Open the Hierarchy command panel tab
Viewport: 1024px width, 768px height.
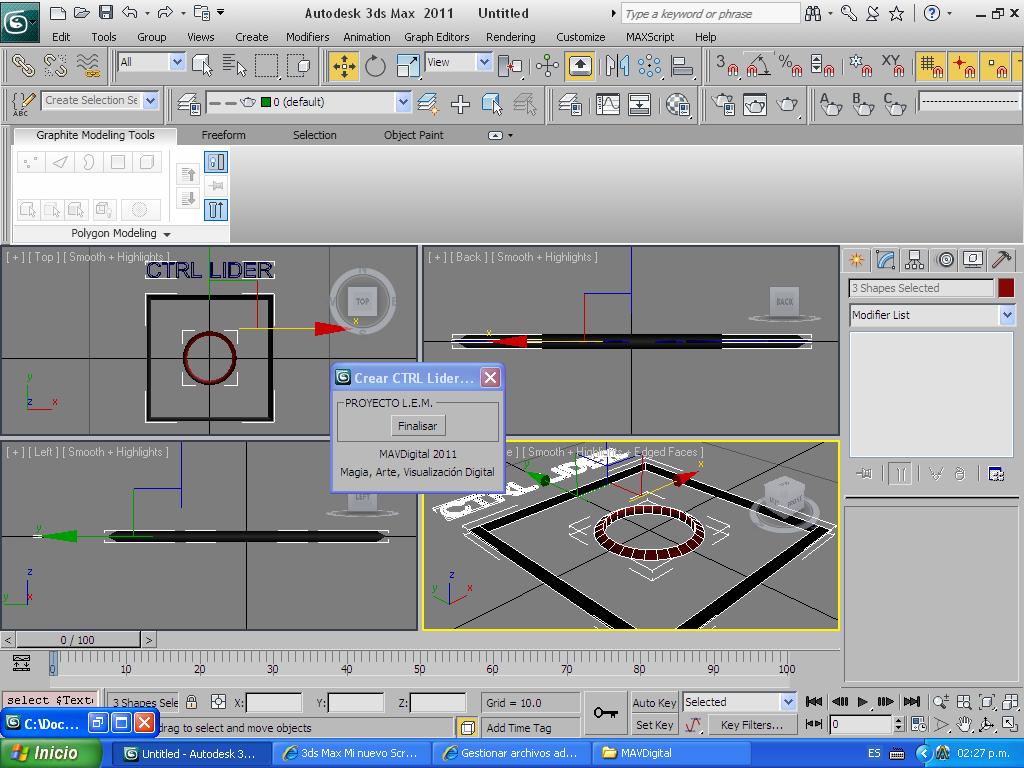[914, 260]
